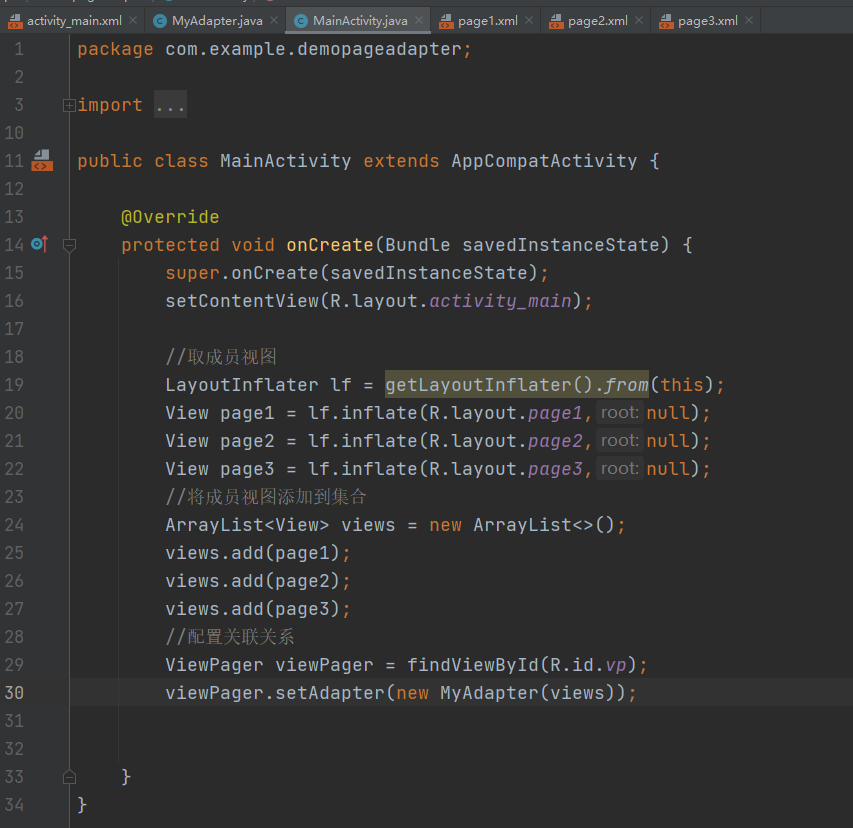Viewport: 853px width, 828px height.
Task: Click the R.id.vp reference
Action: [588, 665]
